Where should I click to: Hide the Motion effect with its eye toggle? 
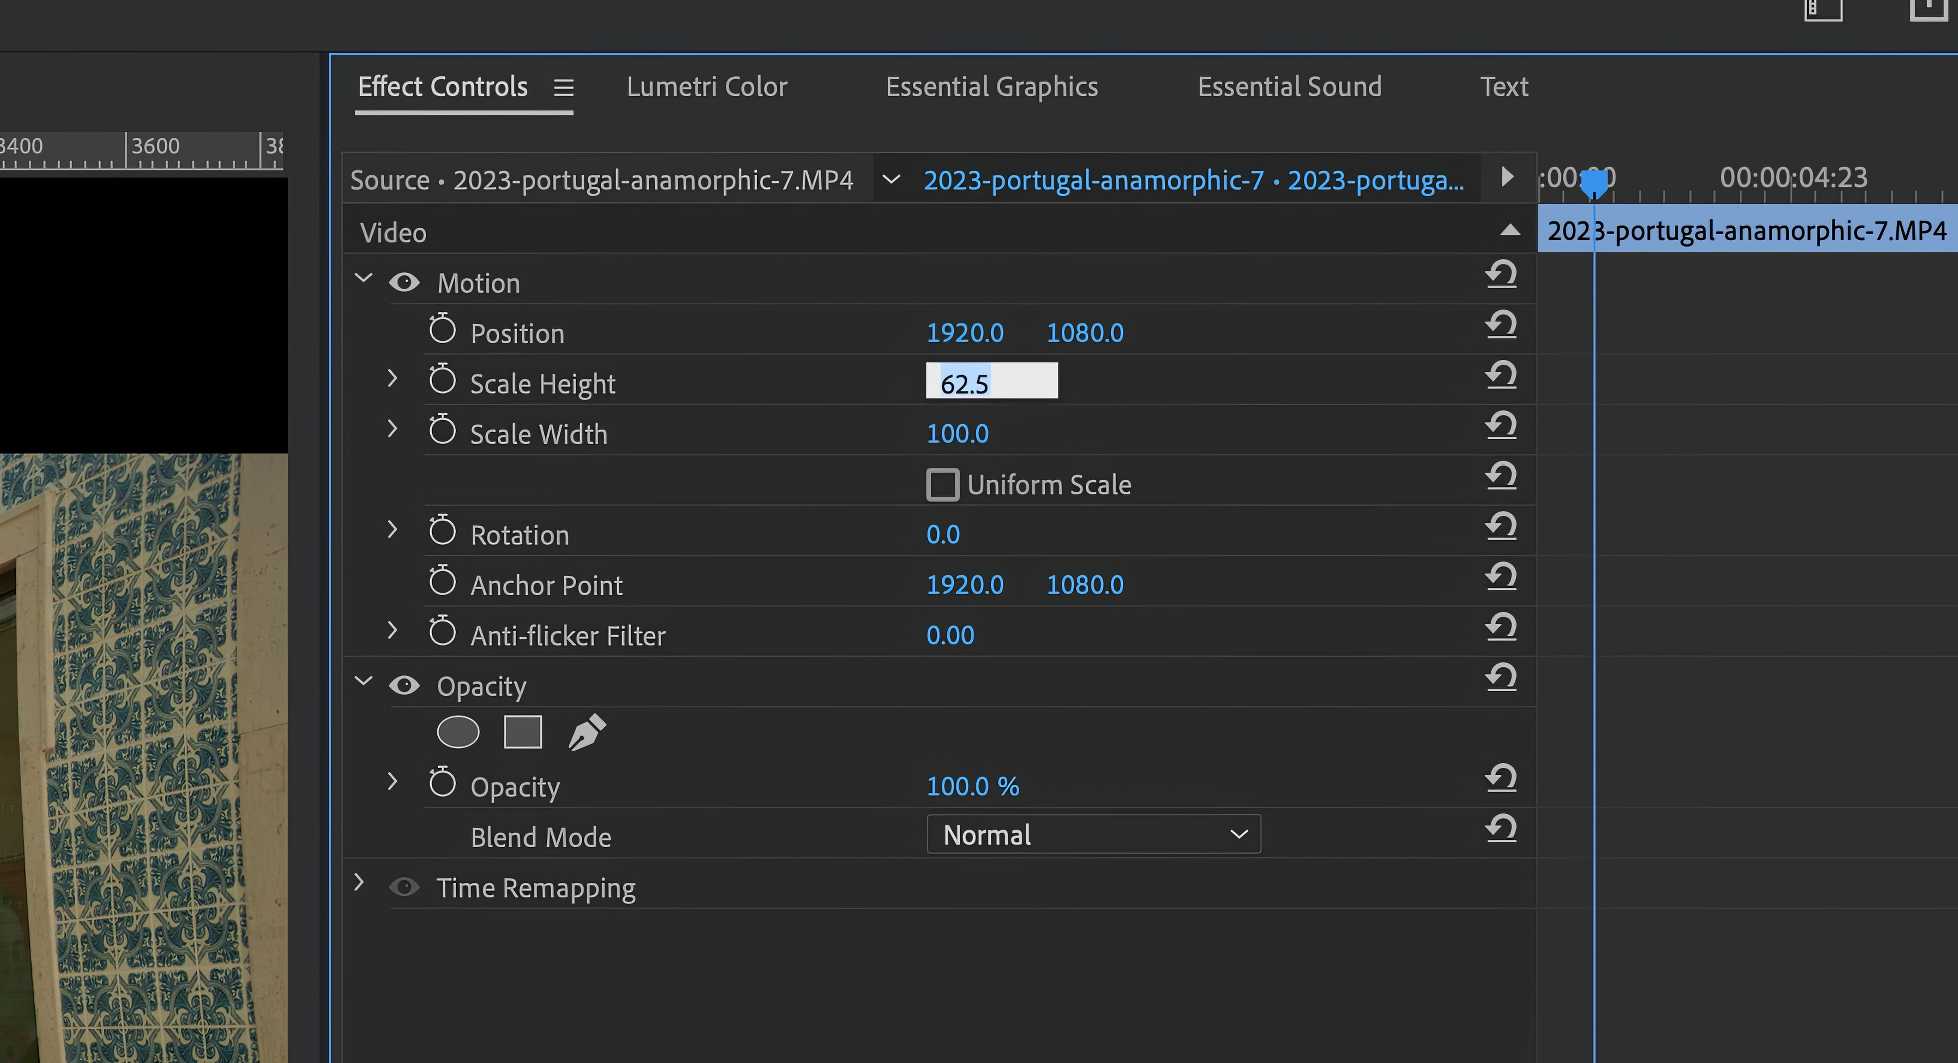[404, 283]
